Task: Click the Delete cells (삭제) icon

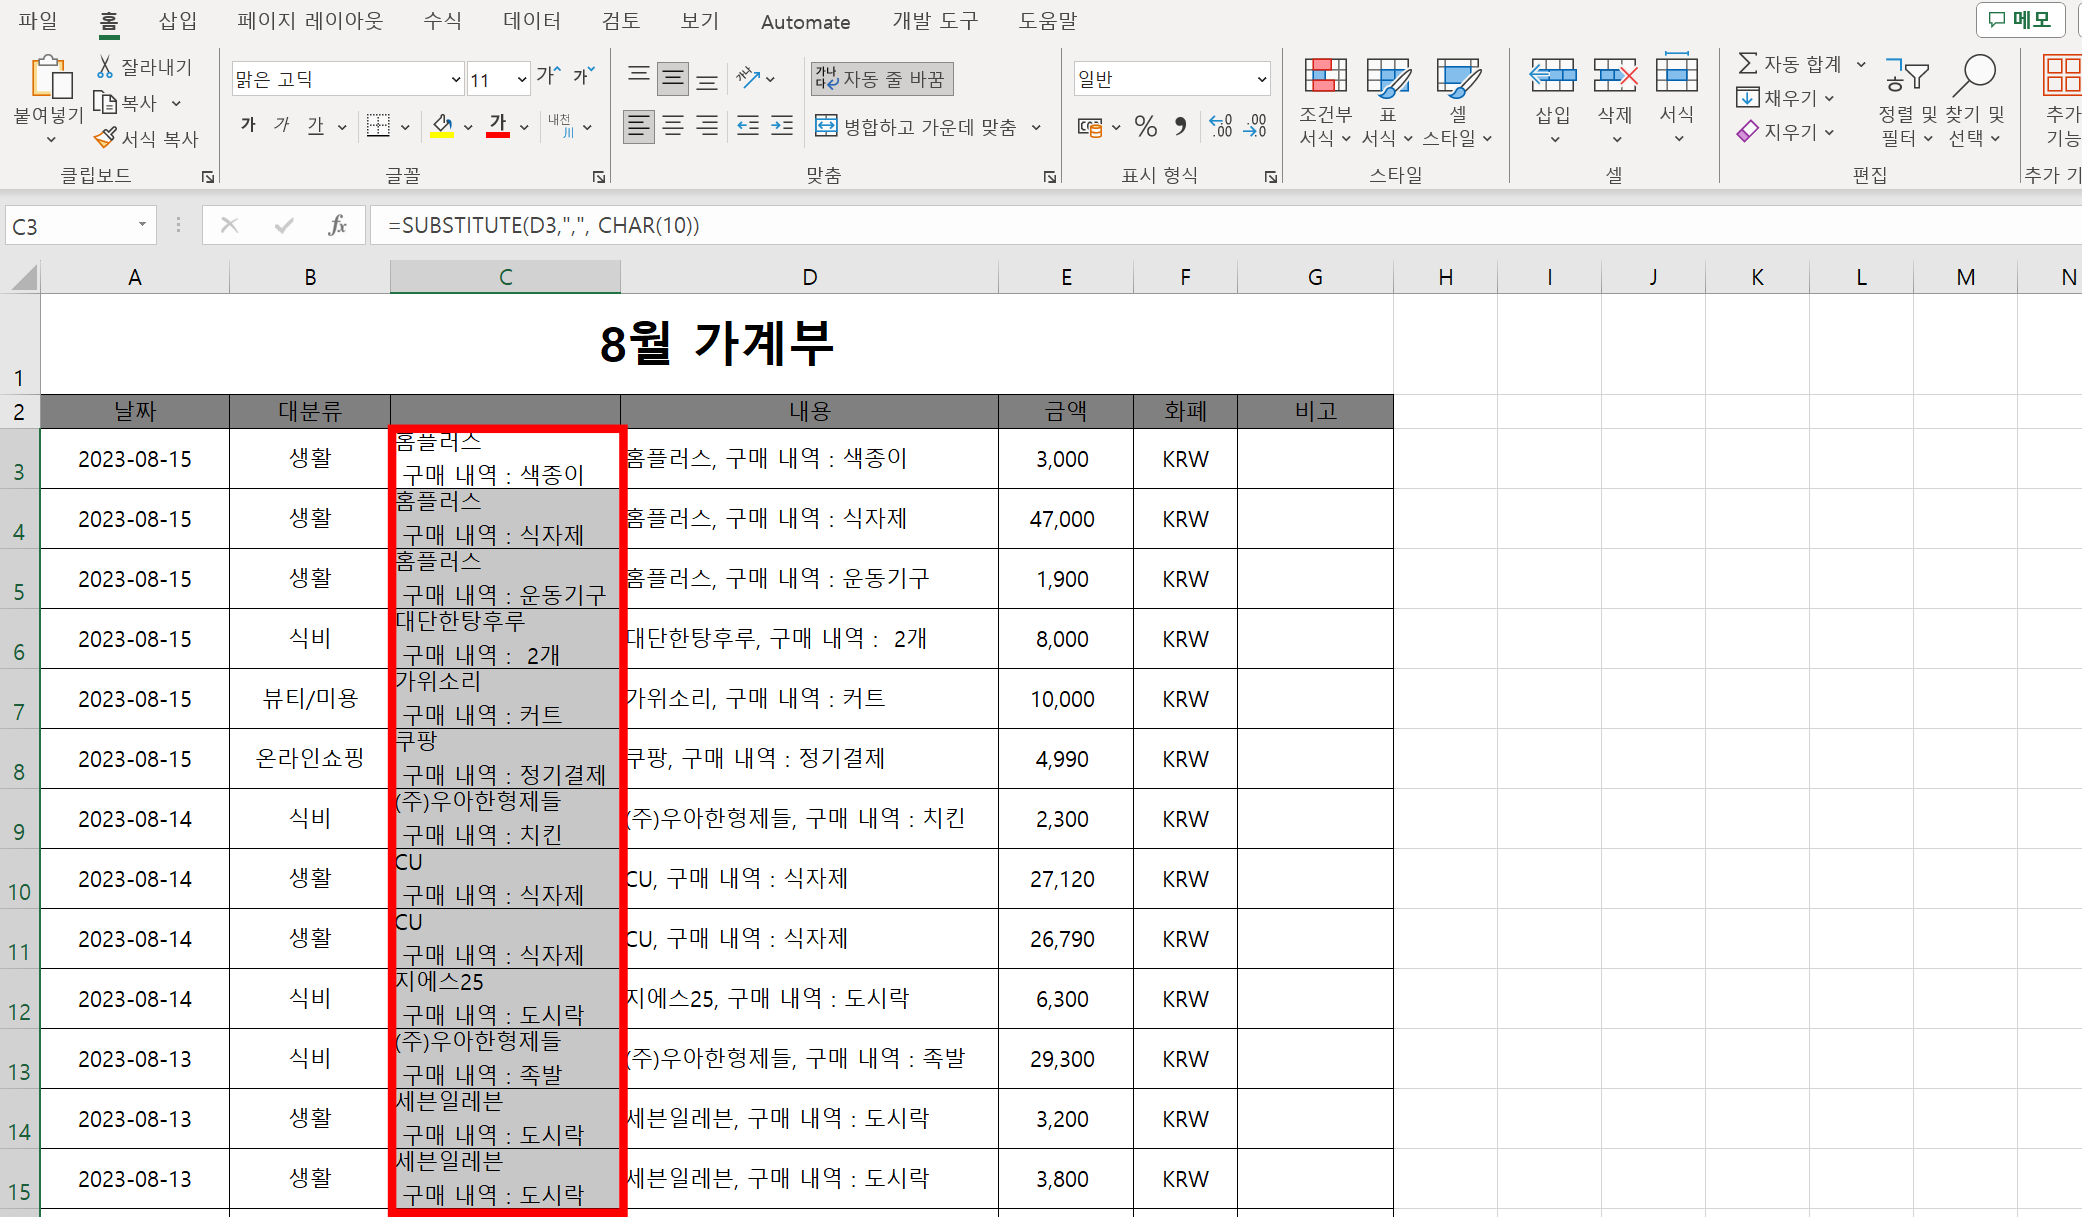Action: [1615, 76]
